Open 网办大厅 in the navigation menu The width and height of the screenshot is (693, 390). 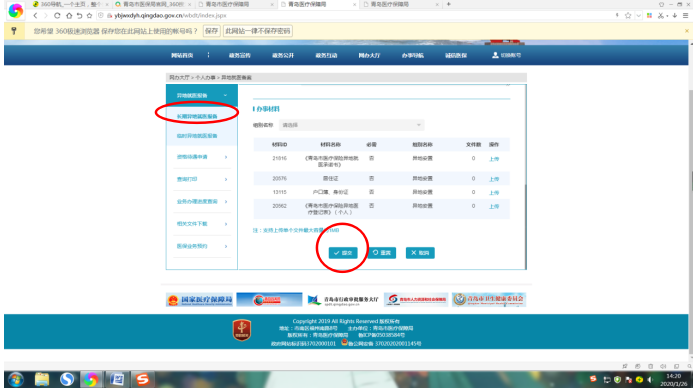[x=369, y=55]
